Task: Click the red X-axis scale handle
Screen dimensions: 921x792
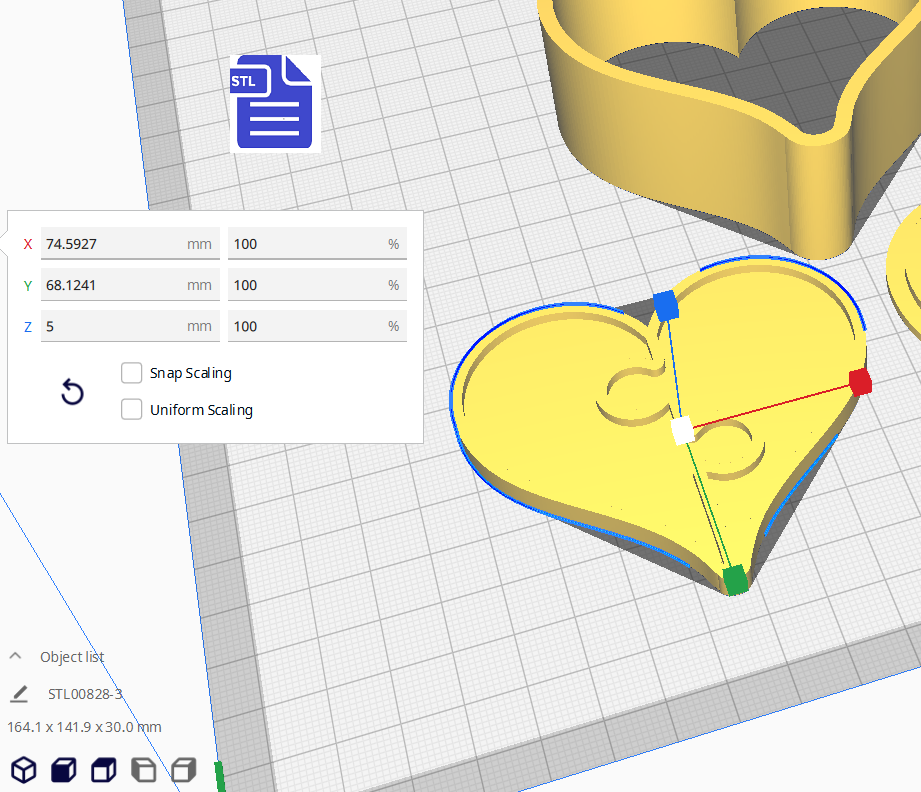Action: 861,381
